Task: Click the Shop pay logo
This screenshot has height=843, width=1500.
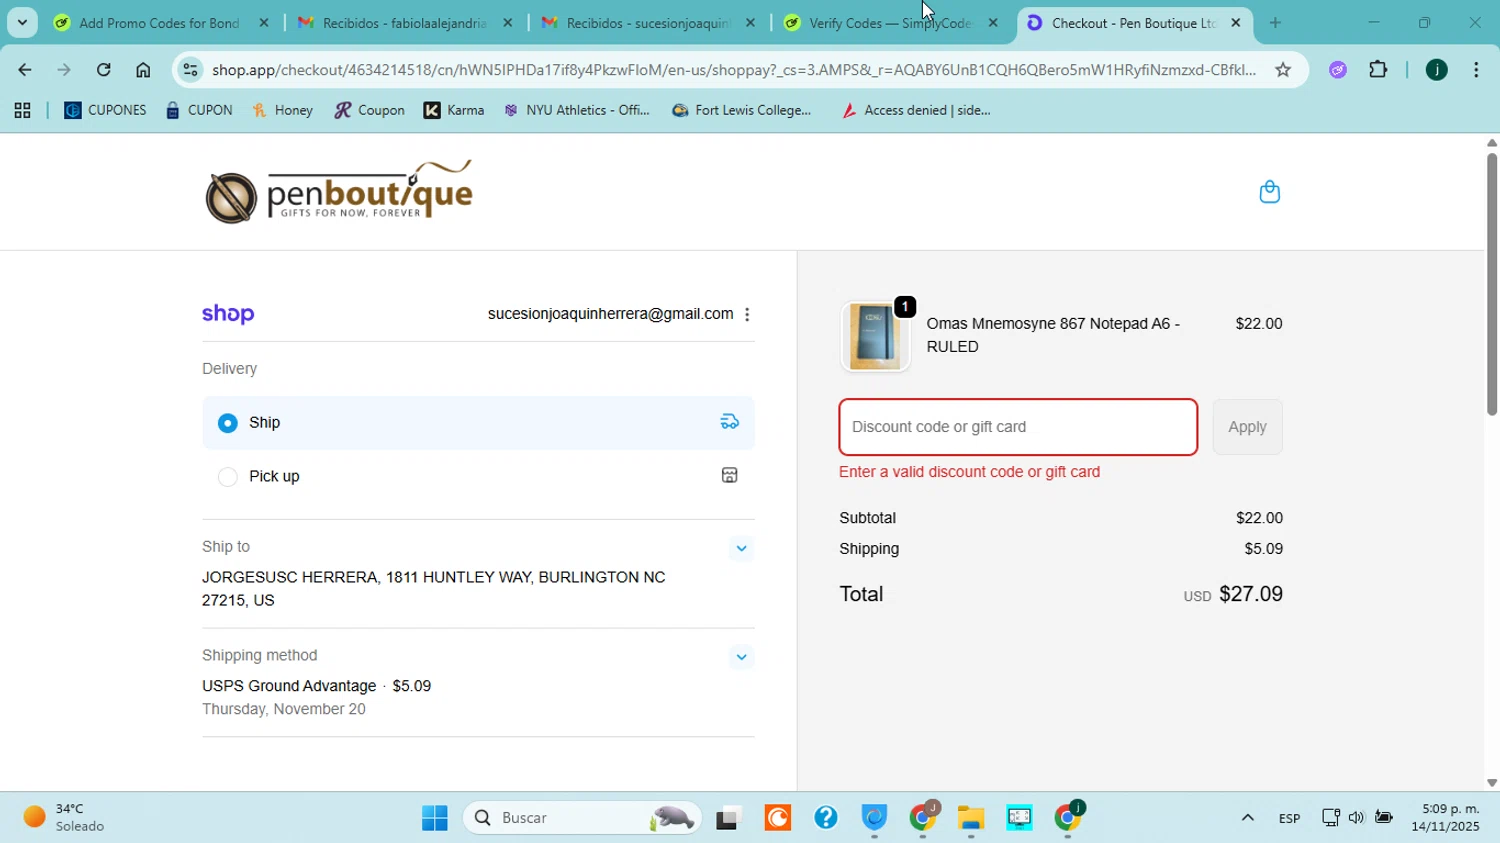Action: 228,314
